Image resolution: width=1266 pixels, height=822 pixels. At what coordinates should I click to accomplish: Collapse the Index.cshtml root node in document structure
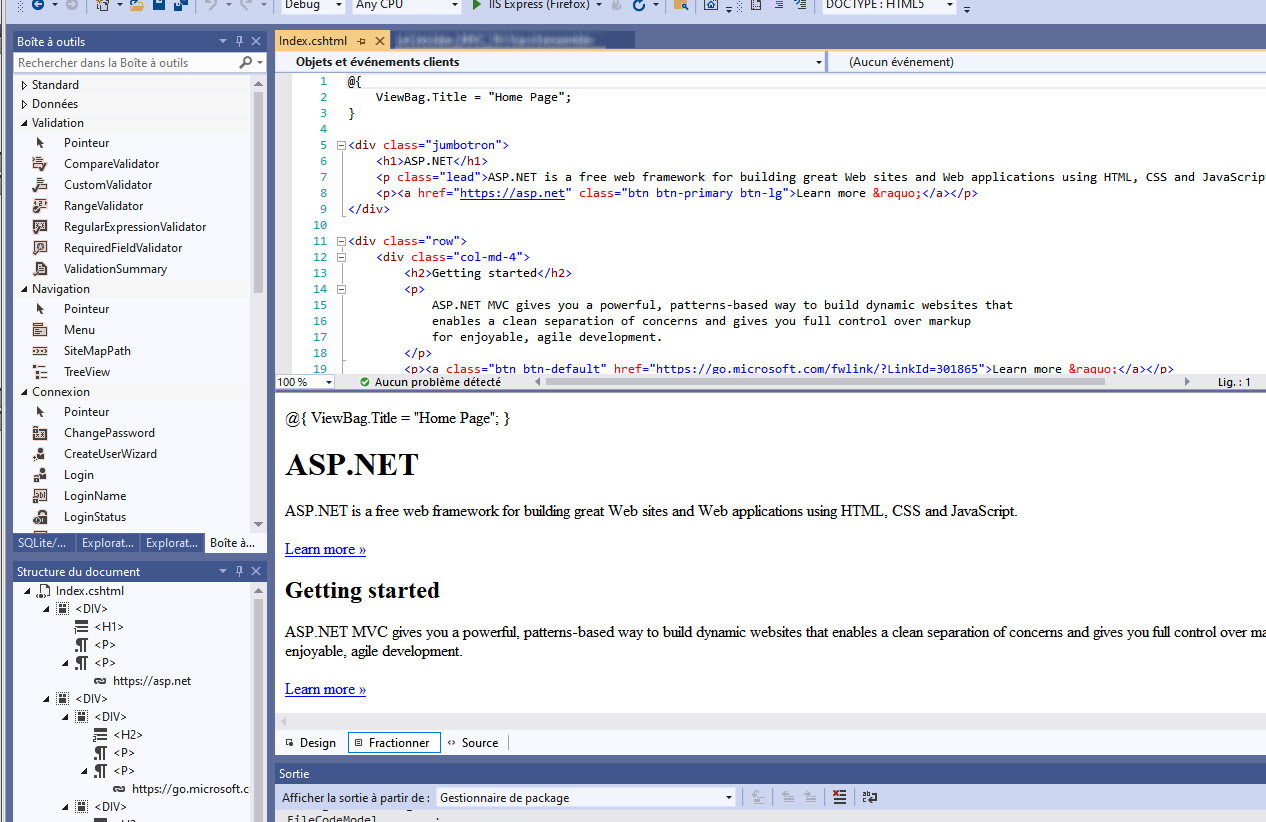27,591
